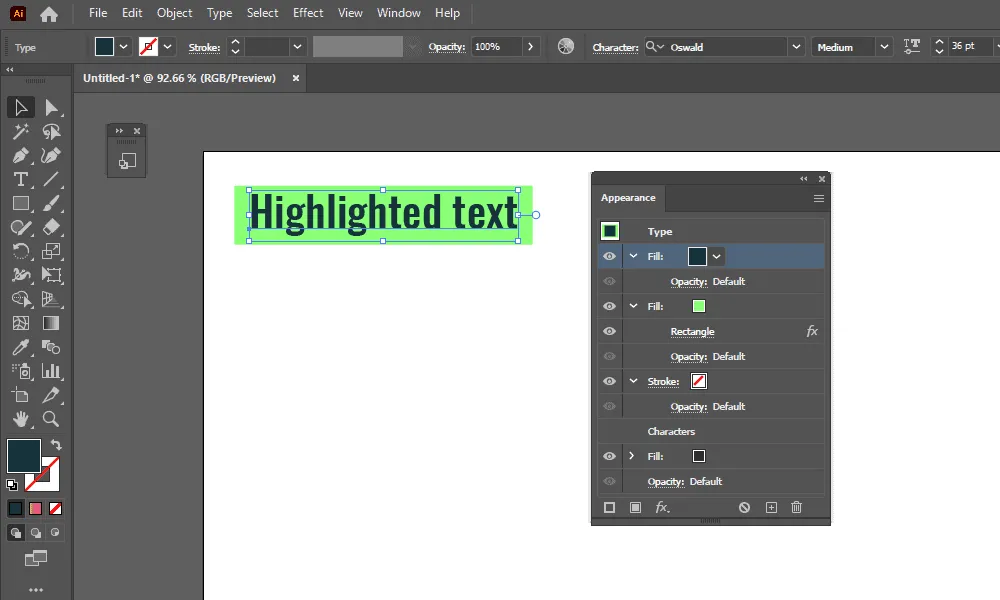Select the Eraser tool

pyautogui.click(x=51, y=227)
